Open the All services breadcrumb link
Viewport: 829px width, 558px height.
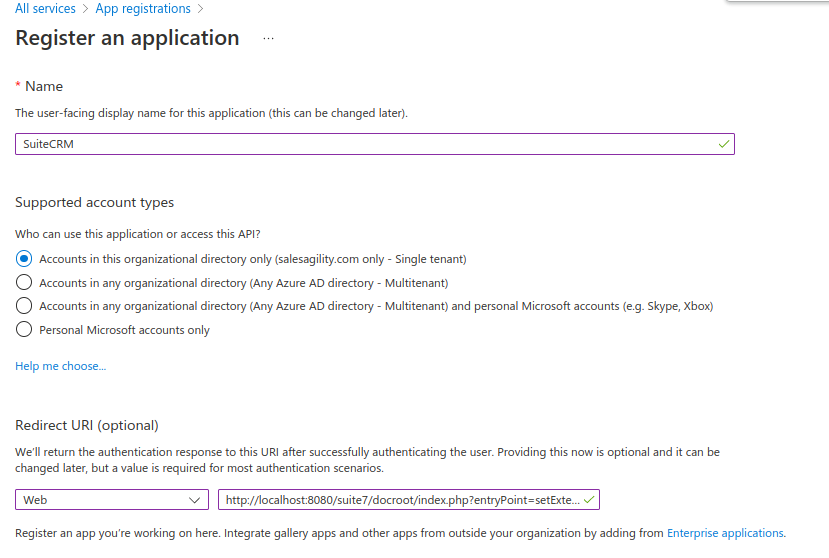[45, 8]
